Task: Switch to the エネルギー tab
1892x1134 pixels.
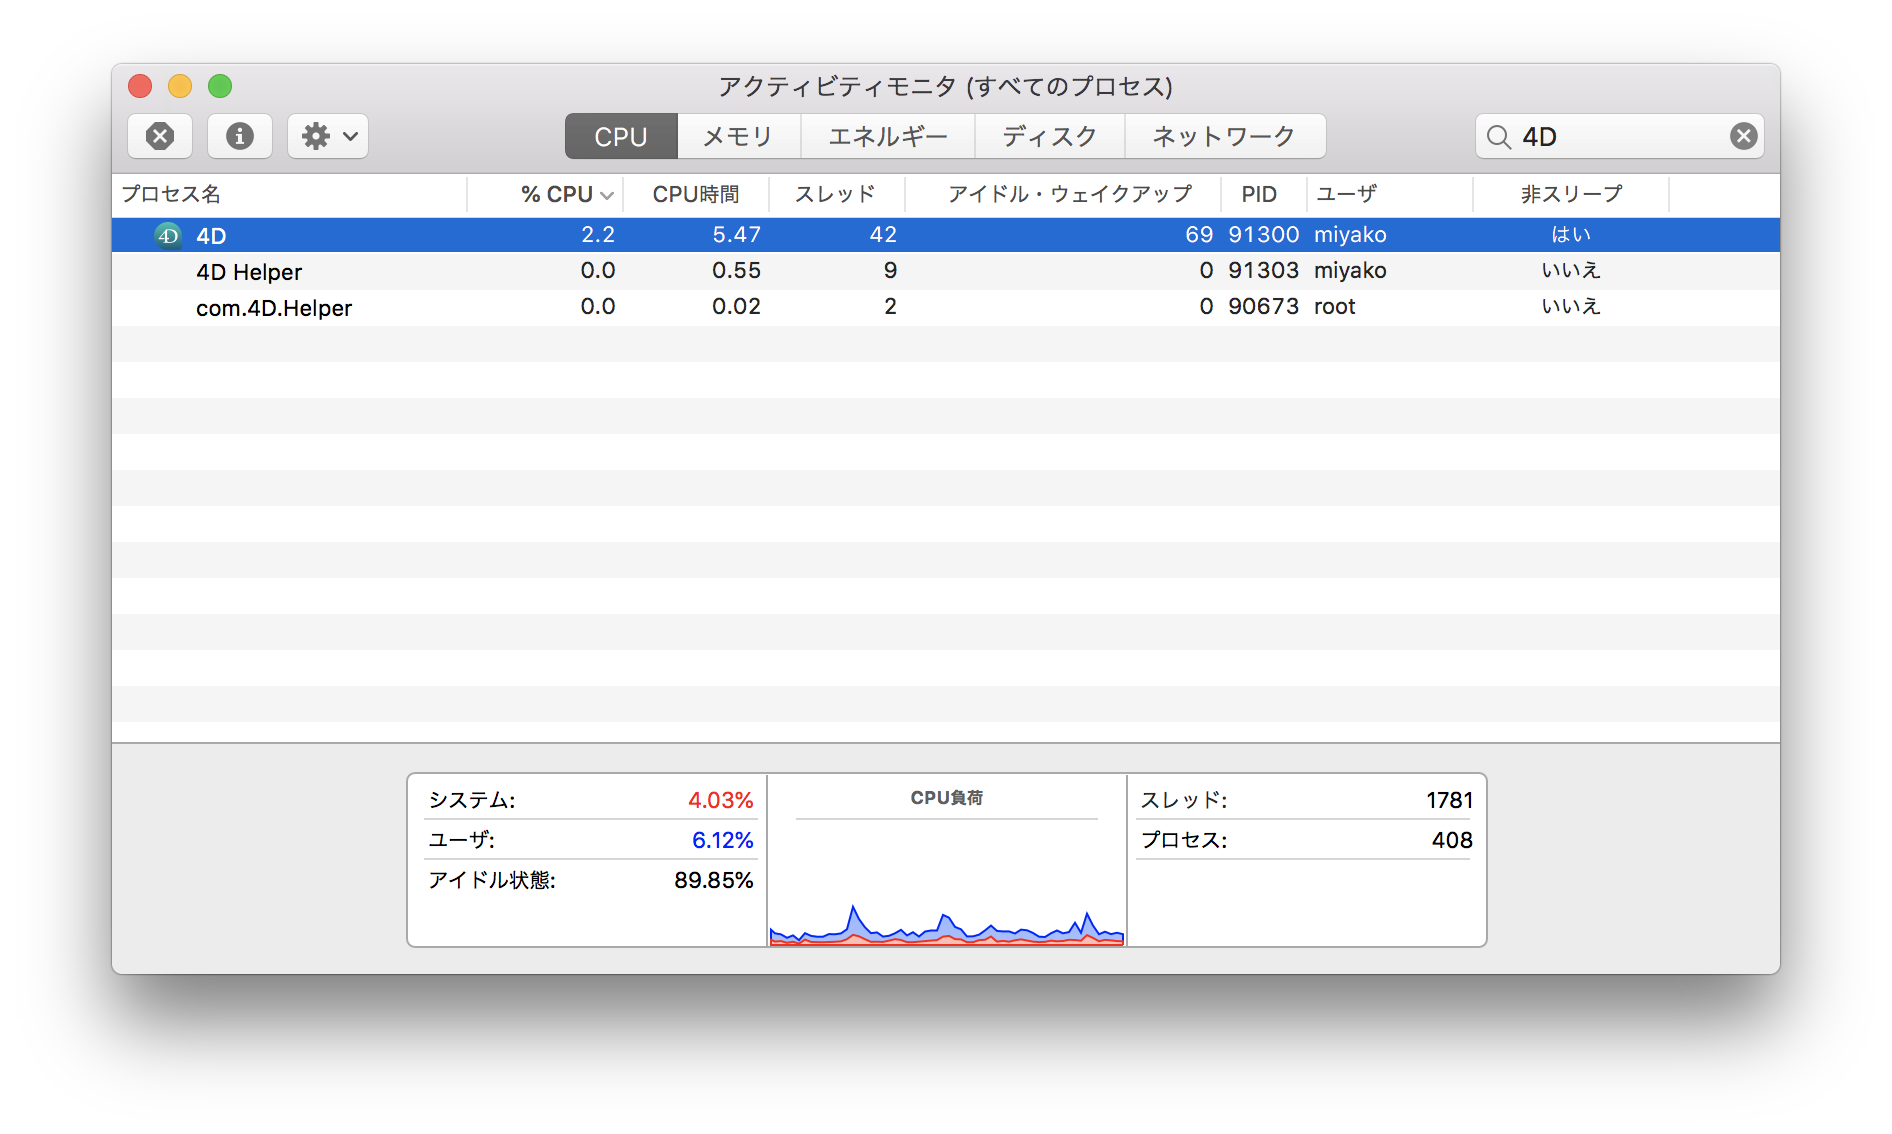Action: click(888, 136)
